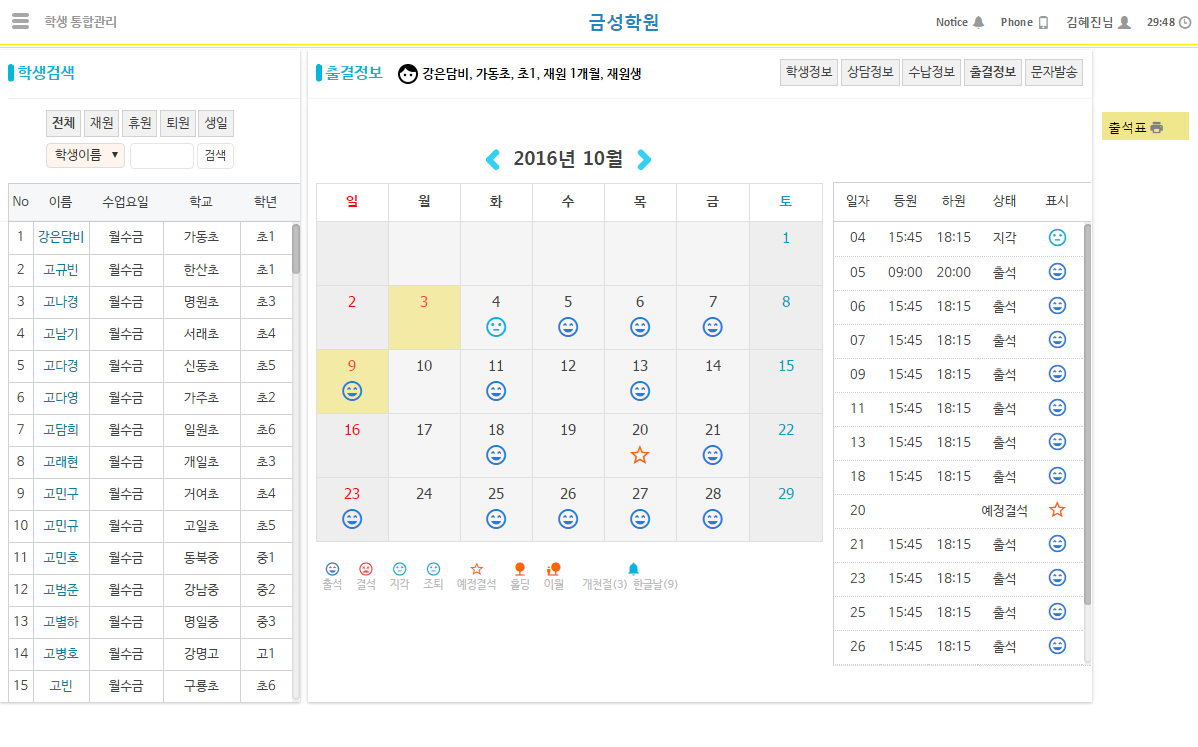
Task: Select calendar day 24
Action: click(x=424, y=509)
